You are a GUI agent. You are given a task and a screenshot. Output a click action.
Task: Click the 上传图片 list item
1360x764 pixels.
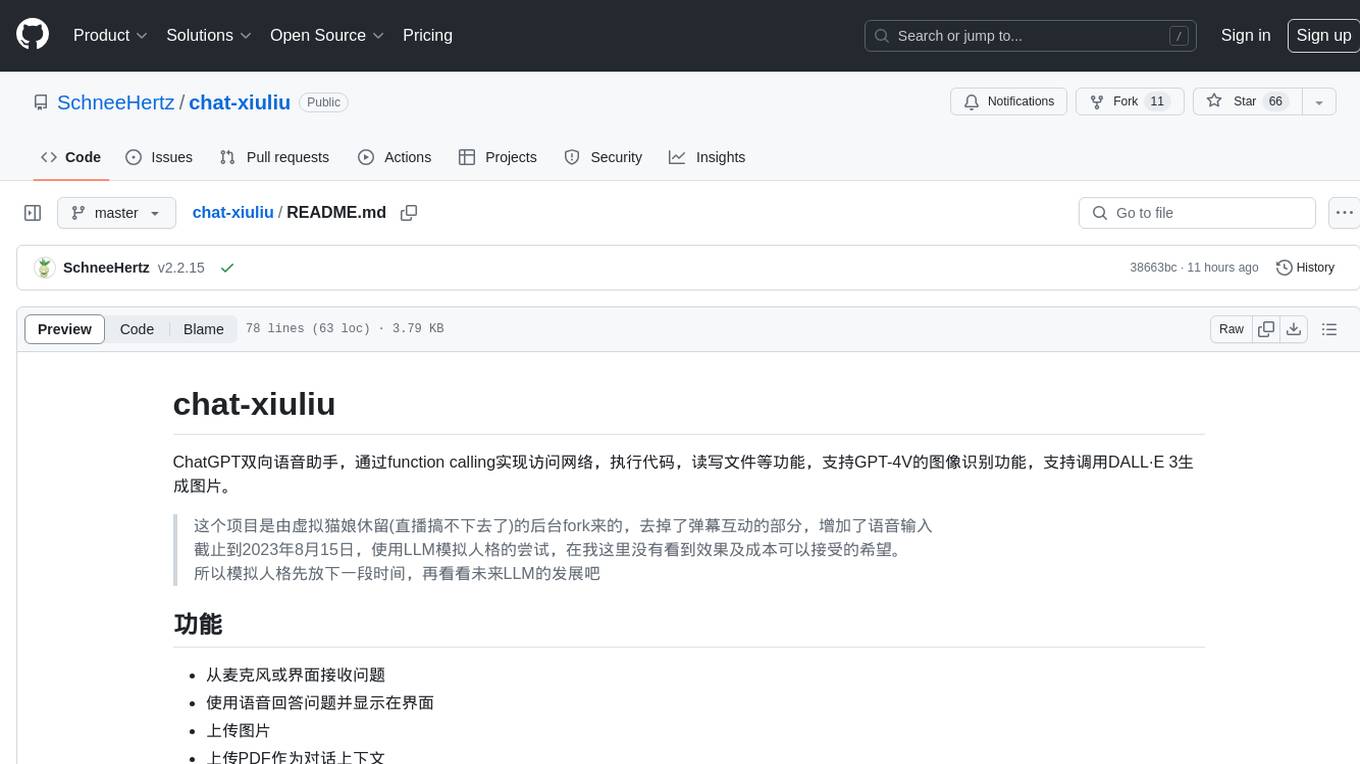(x=238, y=731)
